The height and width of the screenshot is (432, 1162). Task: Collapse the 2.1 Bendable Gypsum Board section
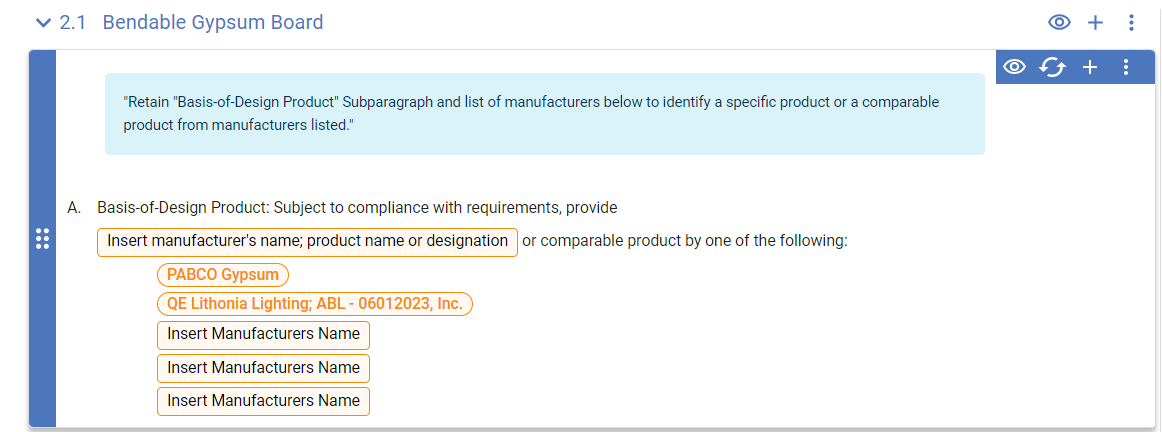tap(42, 22)
